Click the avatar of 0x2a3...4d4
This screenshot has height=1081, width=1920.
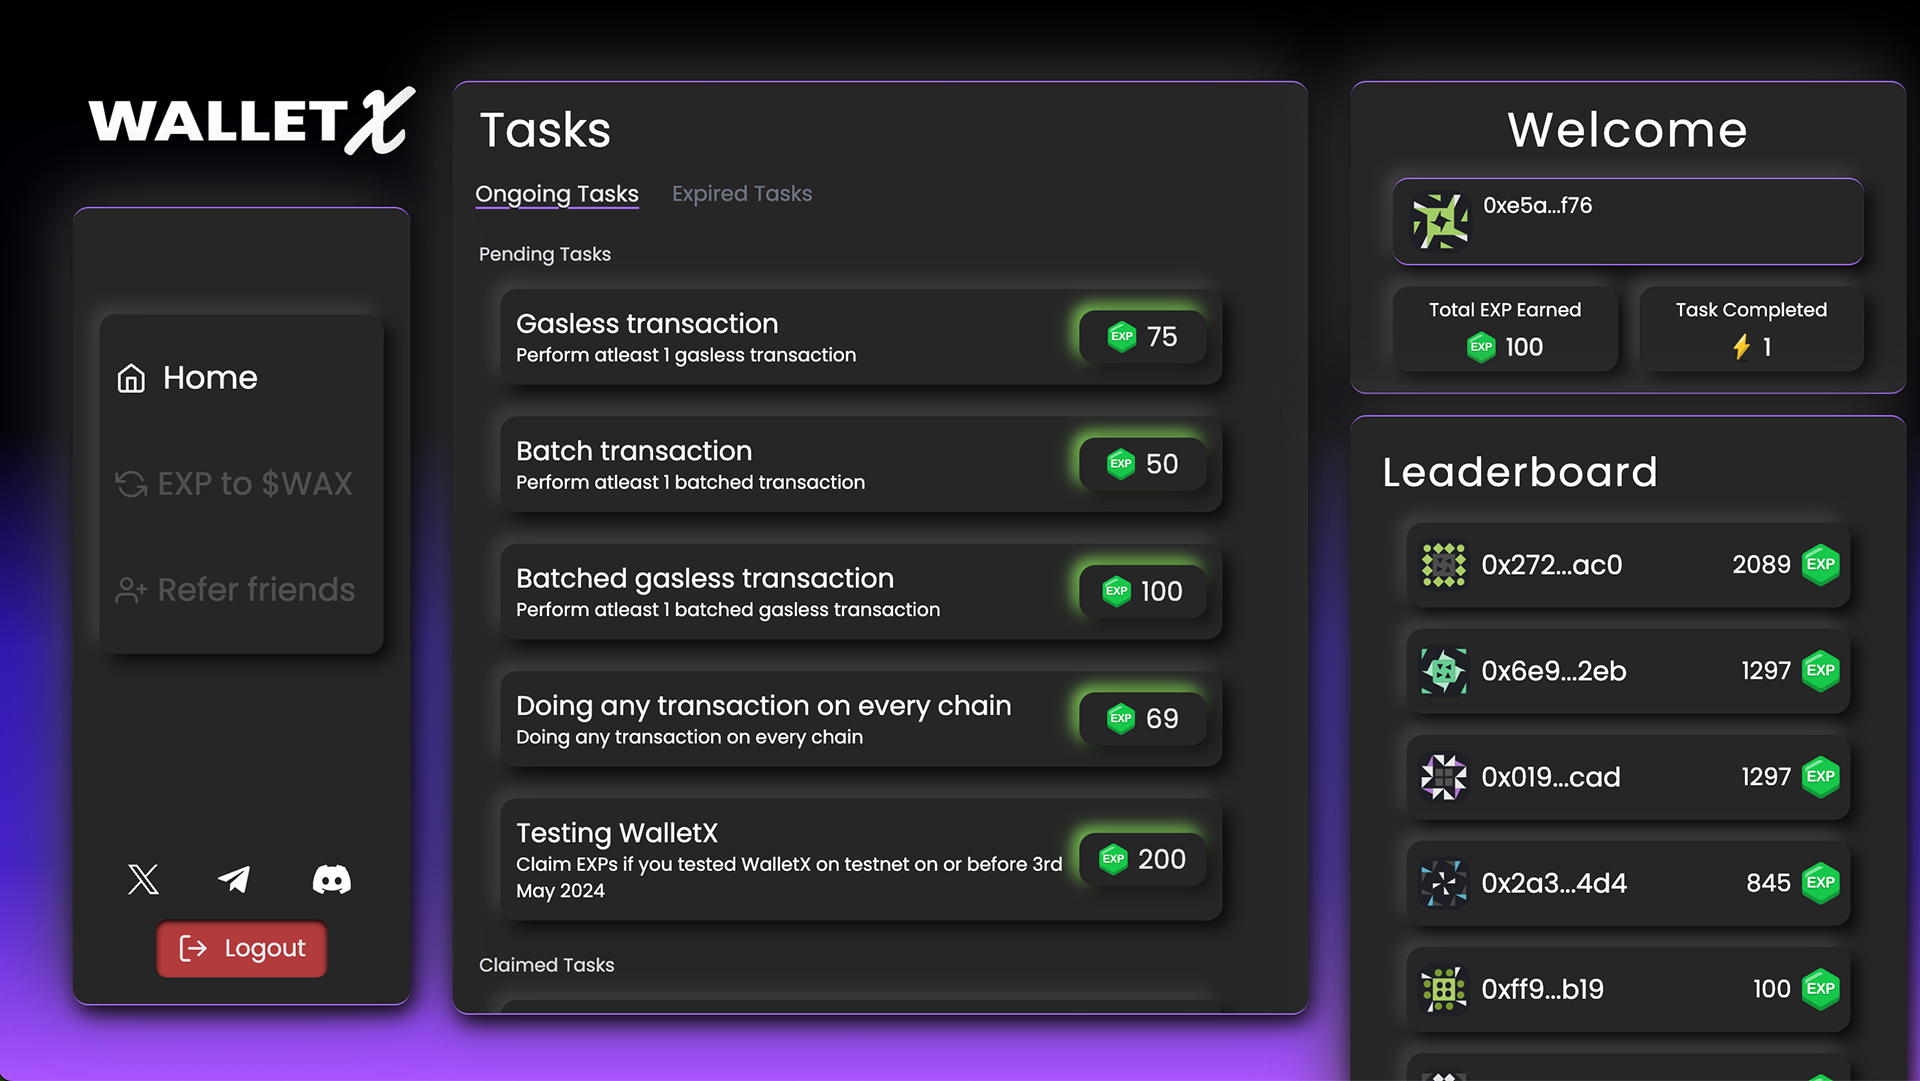1444,883
